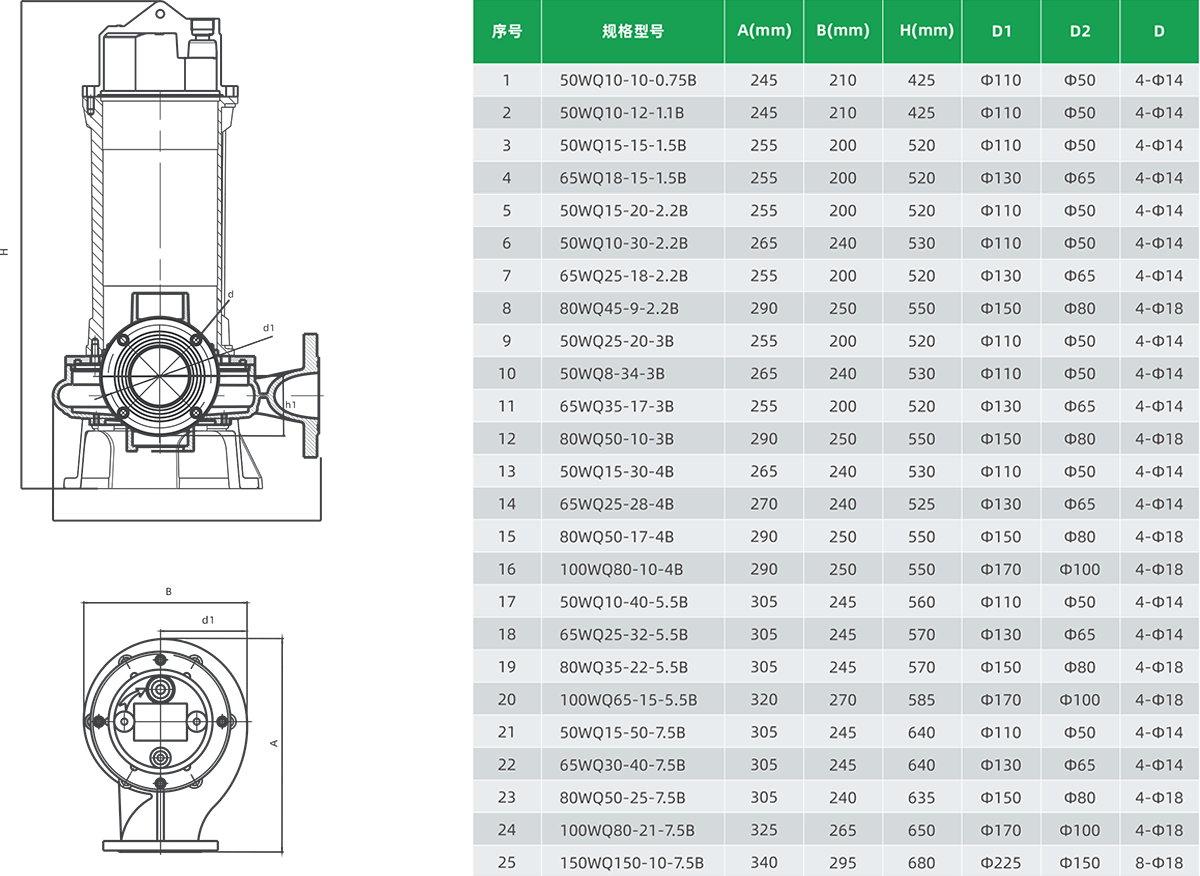Select H value 680 for 150WQ150-10-7.5B
This screenshot has height=876, width=1200.
tap(922, 863)
